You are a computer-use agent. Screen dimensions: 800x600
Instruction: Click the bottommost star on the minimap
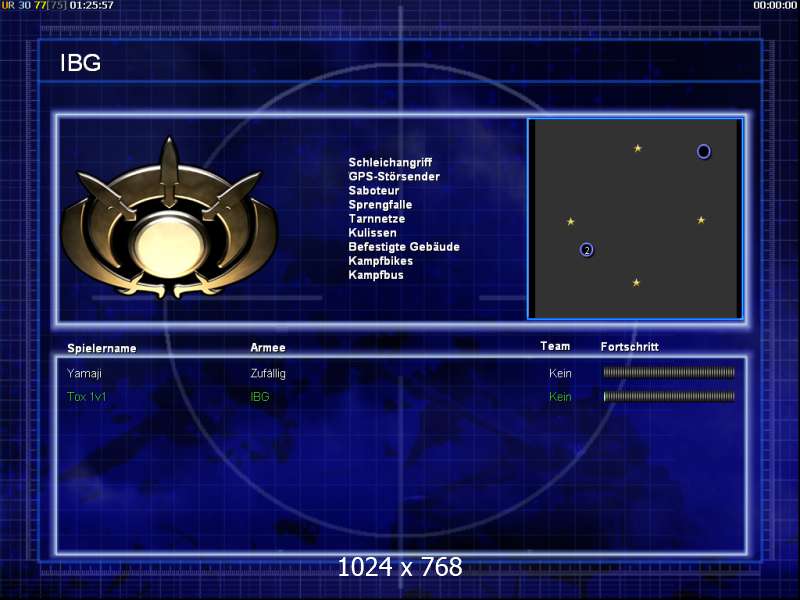(636, 282)
